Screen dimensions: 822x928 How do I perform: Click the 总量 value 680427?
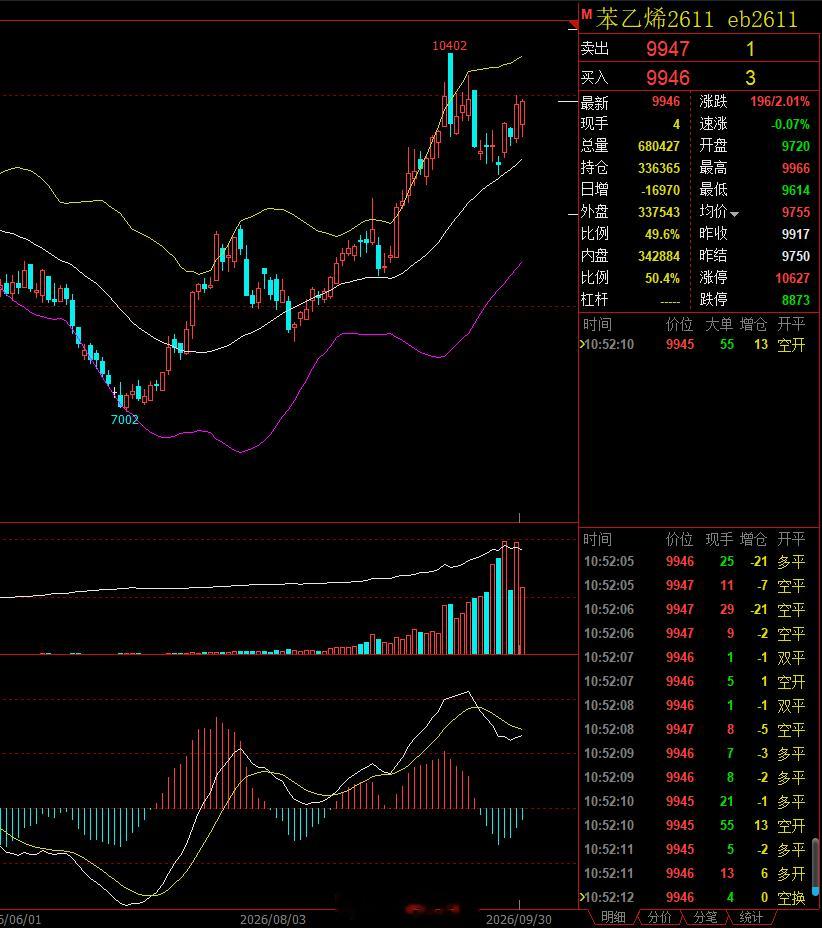tap(659, 146)
